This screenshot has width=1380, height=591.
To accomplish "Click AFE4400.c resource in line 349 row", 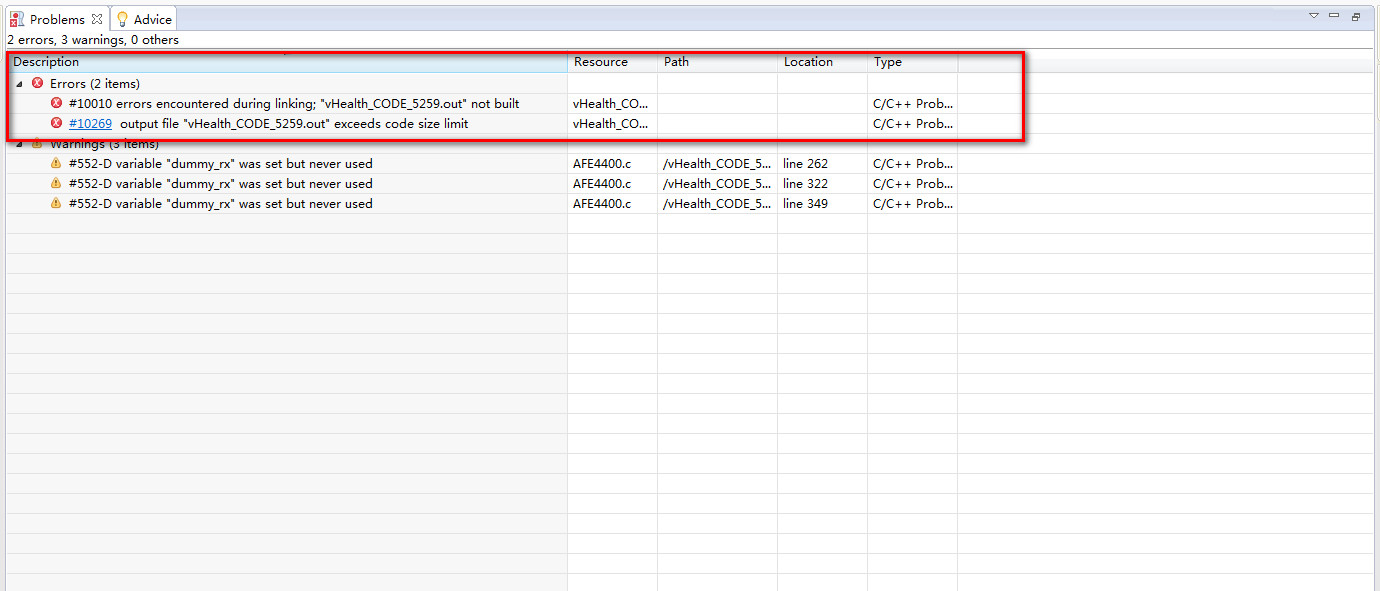I will coord(602,204).
